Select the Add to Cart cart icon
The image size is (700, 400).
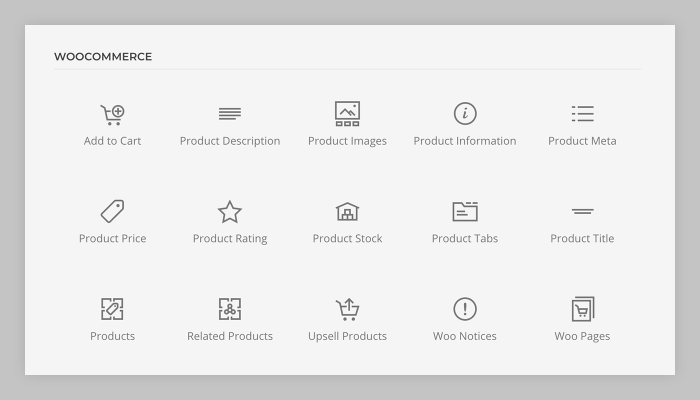112,114
